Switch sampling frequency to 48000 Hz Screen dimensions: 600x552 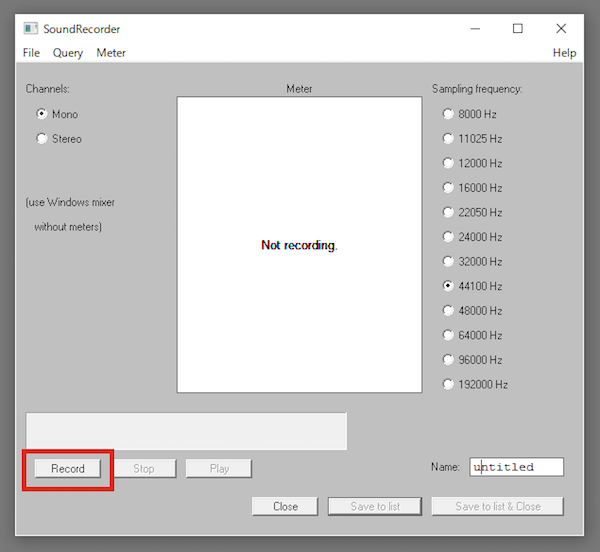[448, 311]
